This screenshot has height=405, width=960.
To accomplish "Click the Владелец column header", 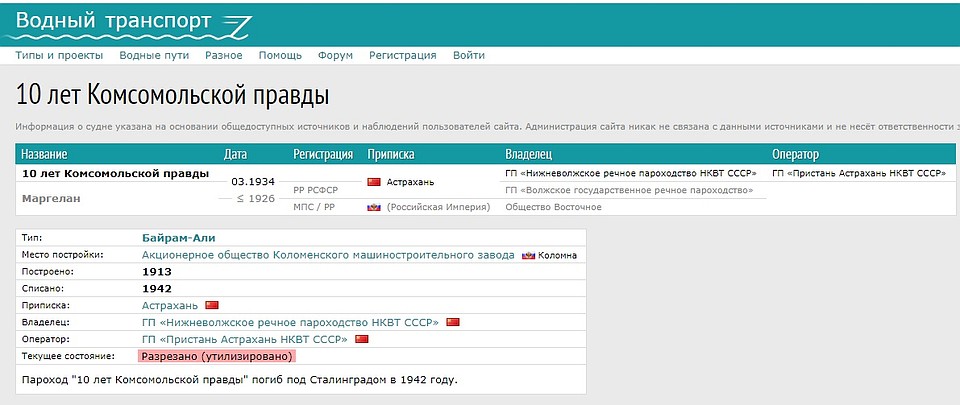I will [528, 154].
